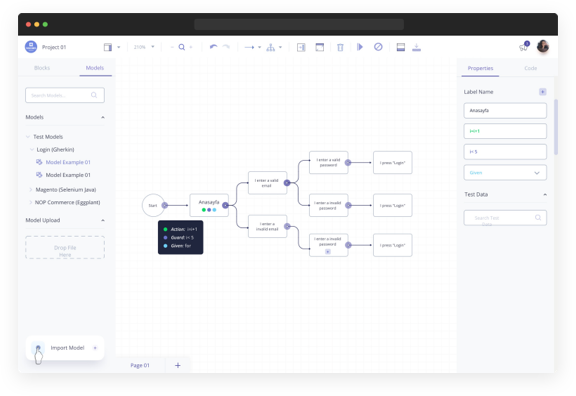This screenshot has width=576, height=396.
Task: Switch to the Blocks tab
Action: [42, 68]
